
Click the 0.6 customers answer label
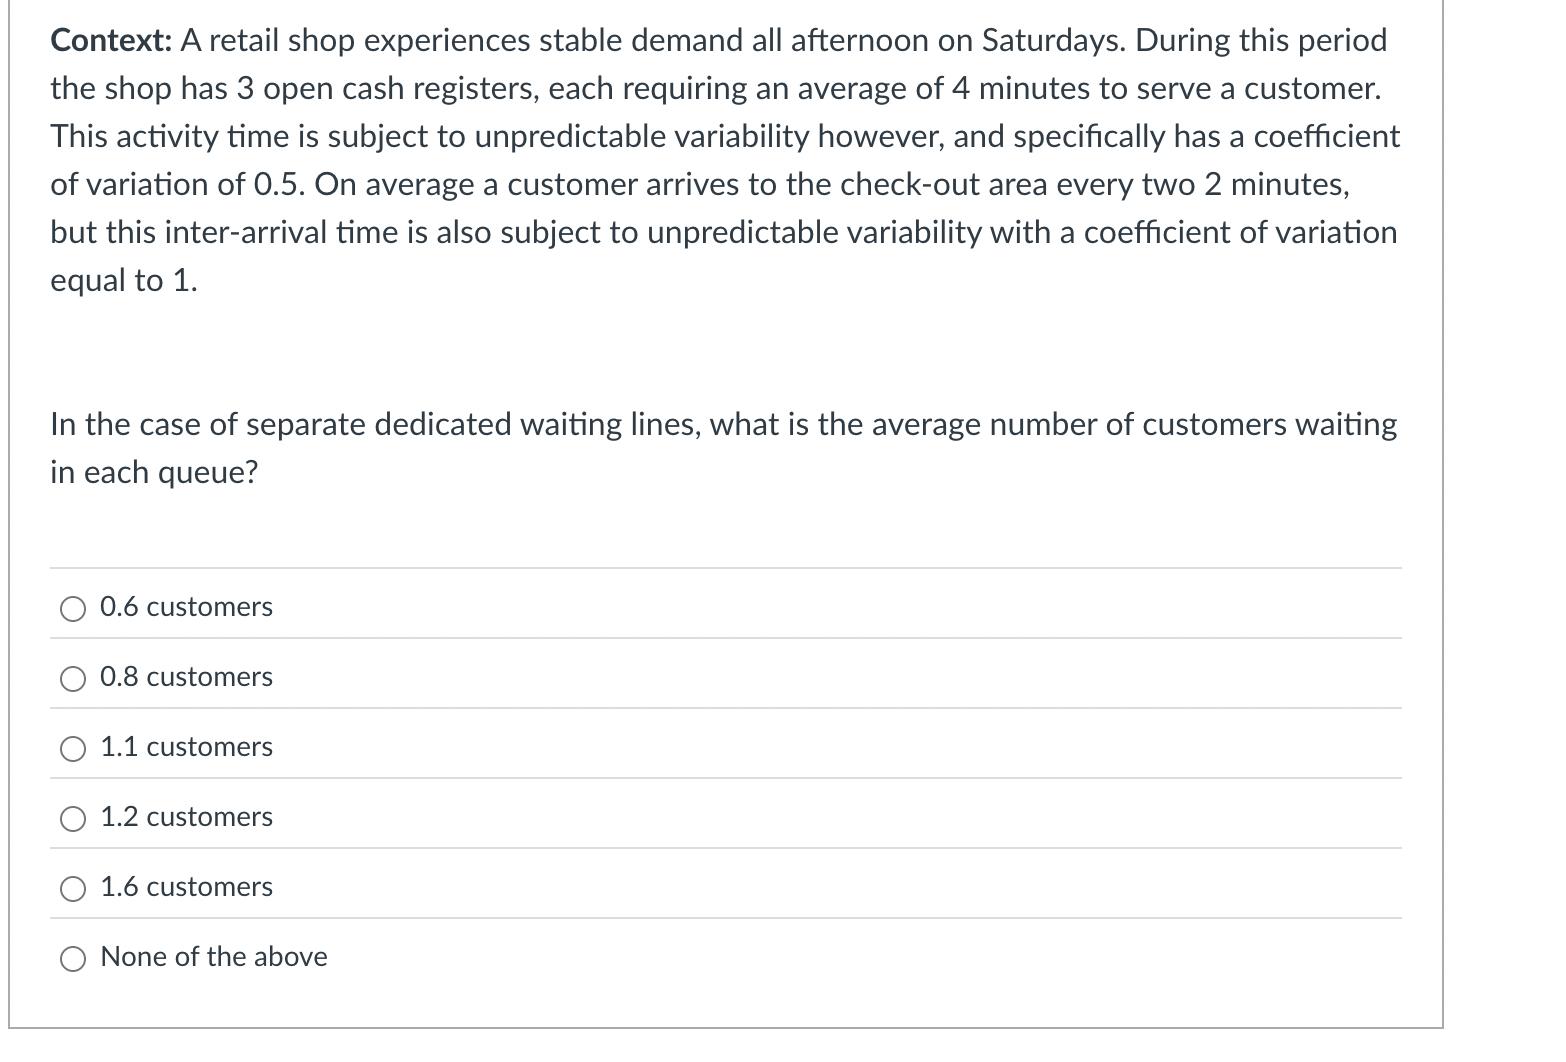point(186,607)
